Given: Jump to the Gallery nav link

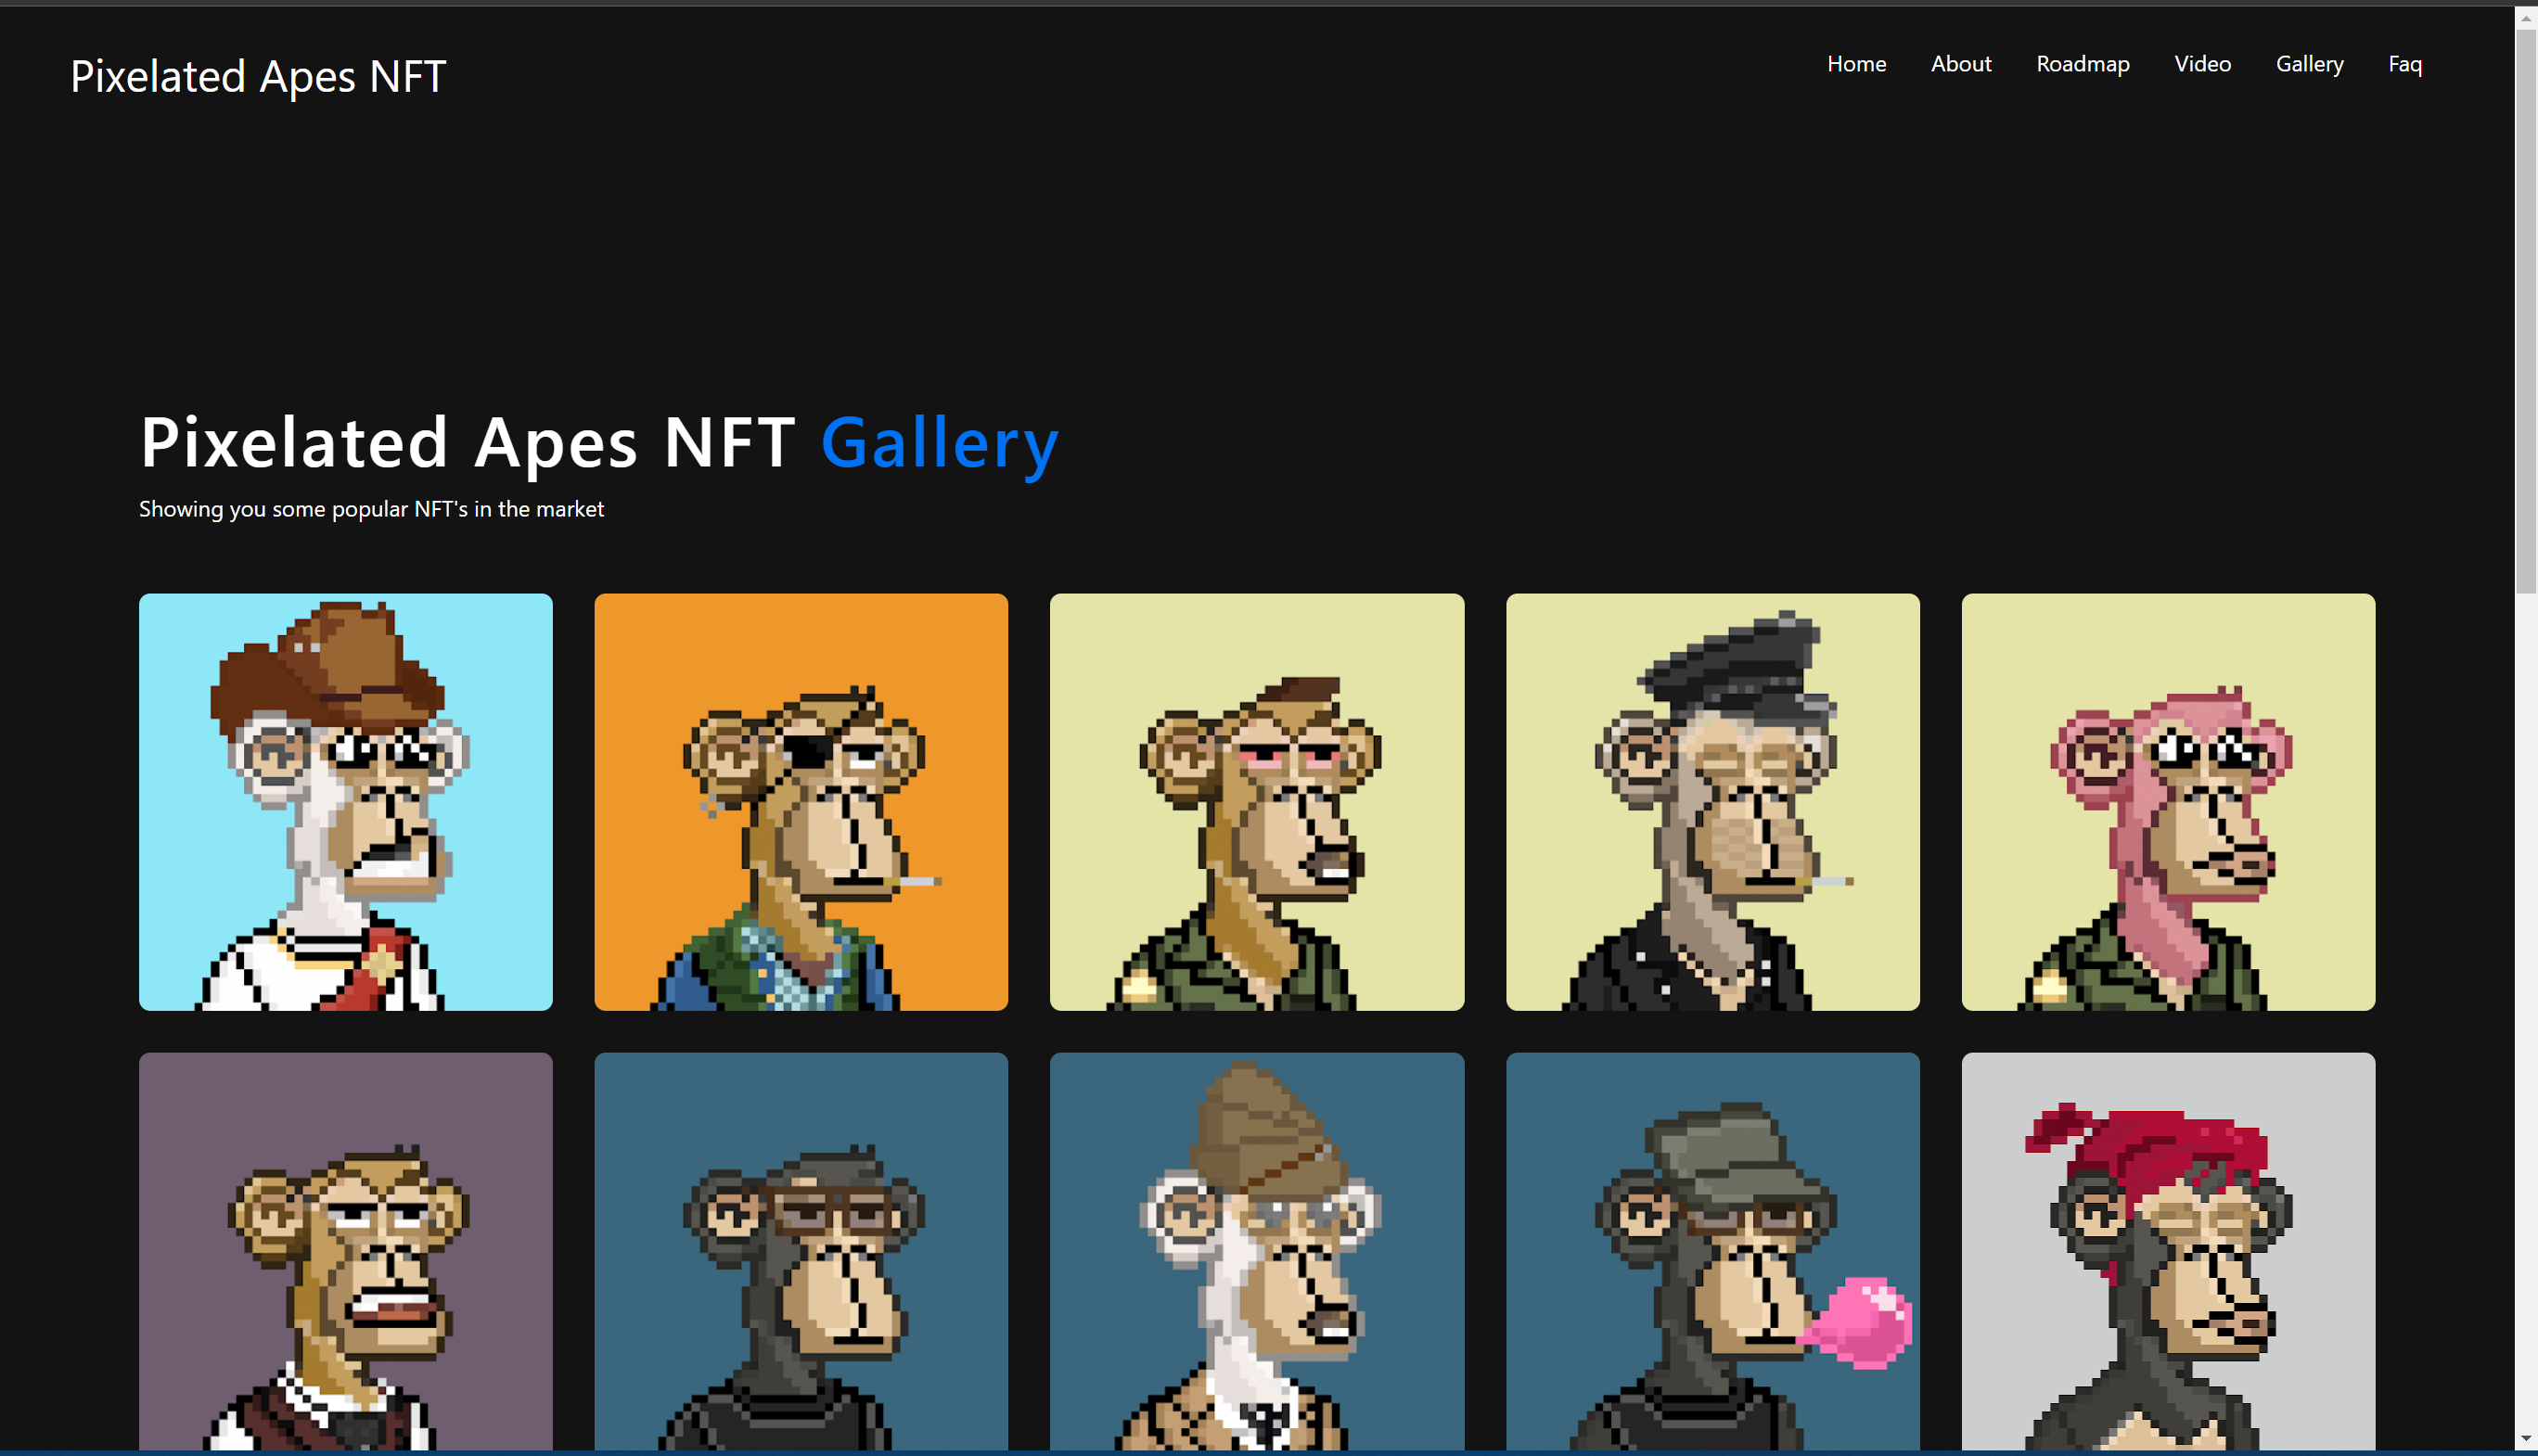Looking at the screenshot, I should tap(2309, 64).
